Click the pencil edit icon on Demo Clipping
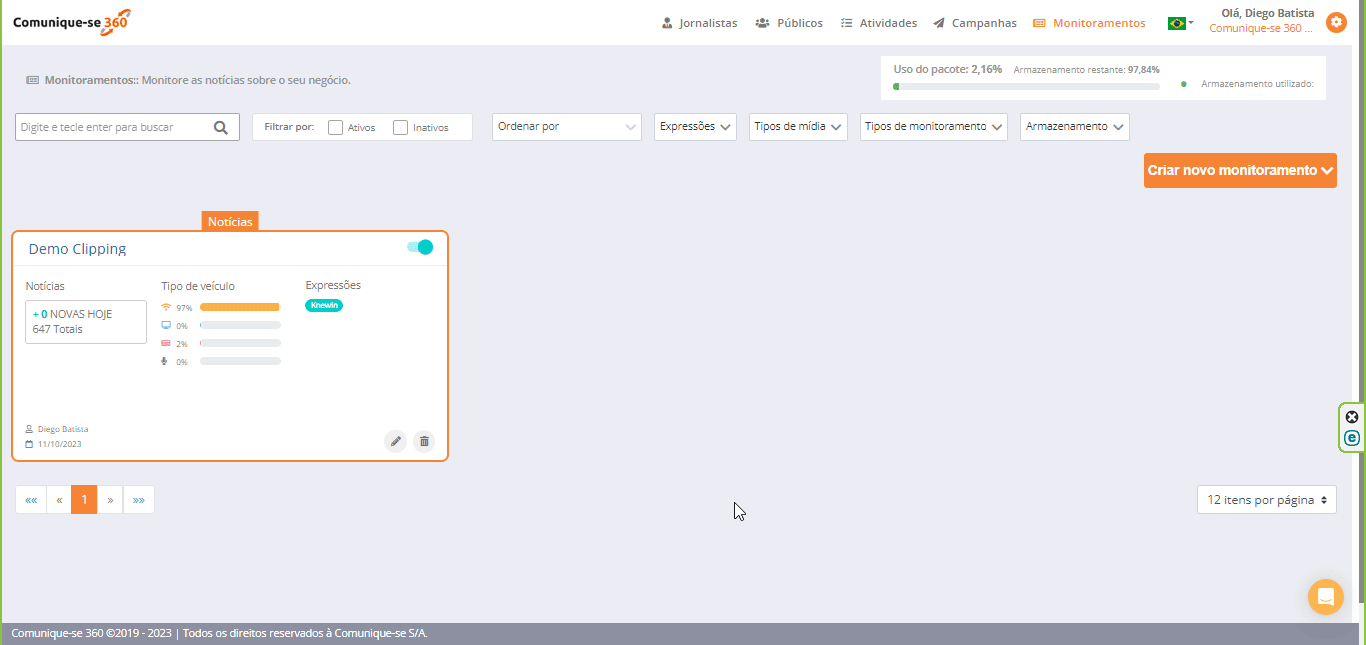Screen dimensions: 1366x645 [x=395, y=441]
